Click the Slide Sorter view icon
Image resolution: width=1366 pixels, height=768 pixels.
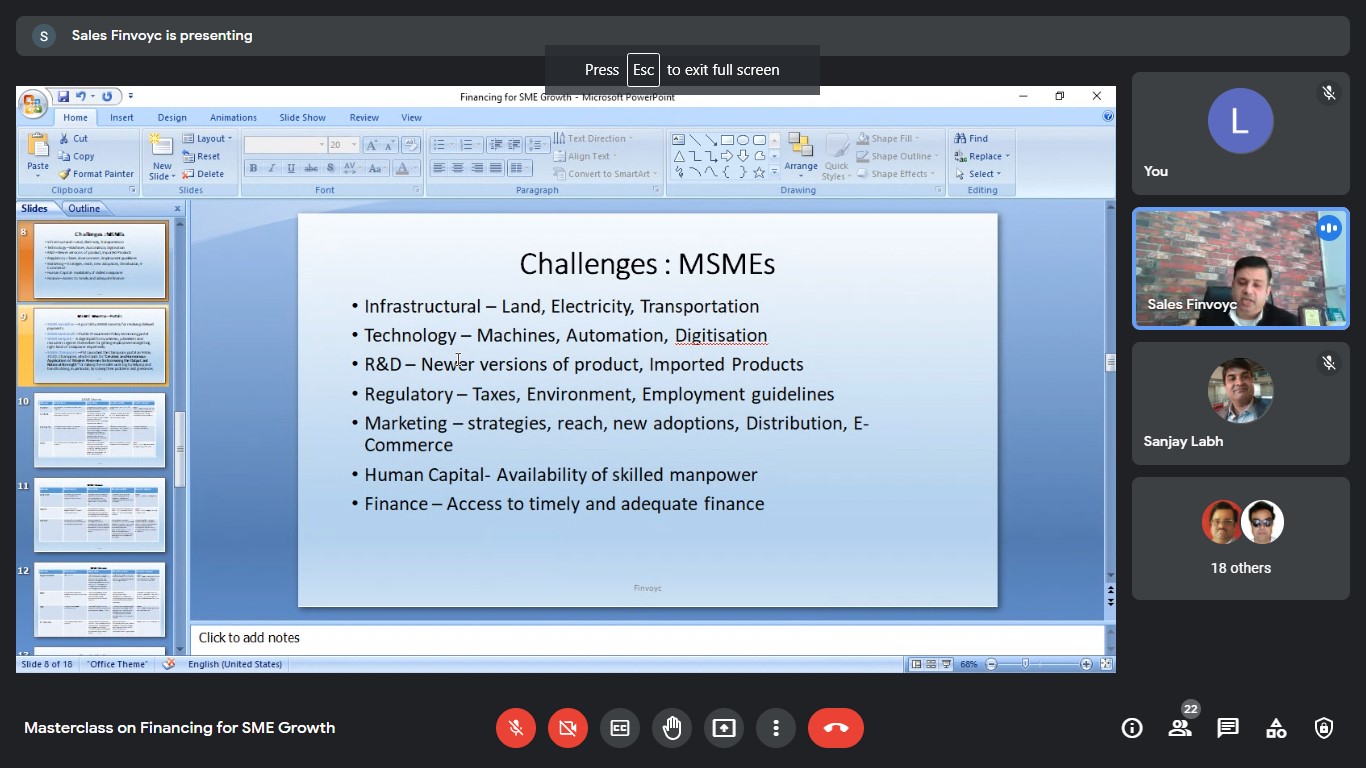(x=931, y=664)
